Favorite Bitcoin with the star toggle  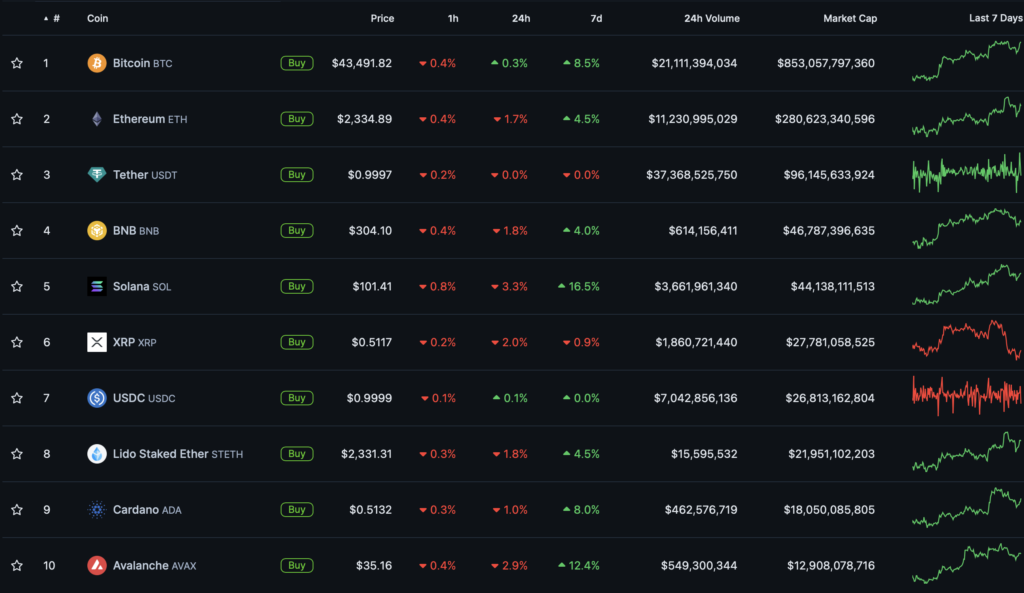pyautogui.click(x=17, y=63)
